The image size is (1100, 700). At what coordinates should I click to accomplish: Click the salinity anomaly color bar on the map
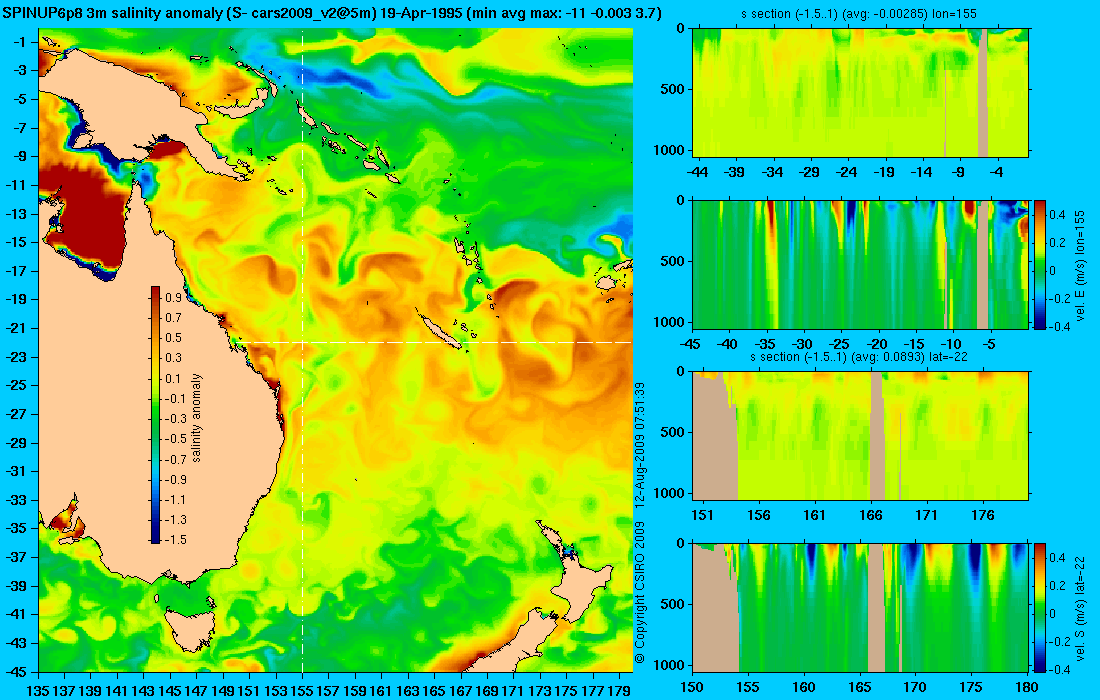tap(155, 415)
